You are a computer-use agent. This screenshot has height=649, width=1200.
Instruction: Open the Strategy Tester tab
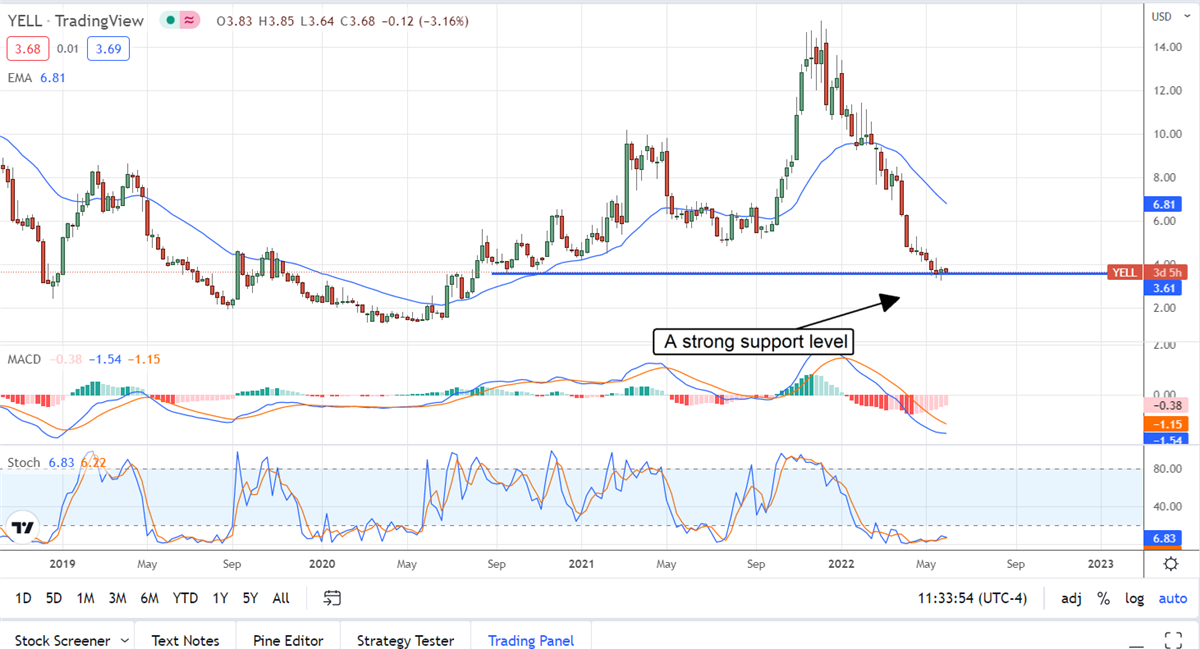pos(405,640)
